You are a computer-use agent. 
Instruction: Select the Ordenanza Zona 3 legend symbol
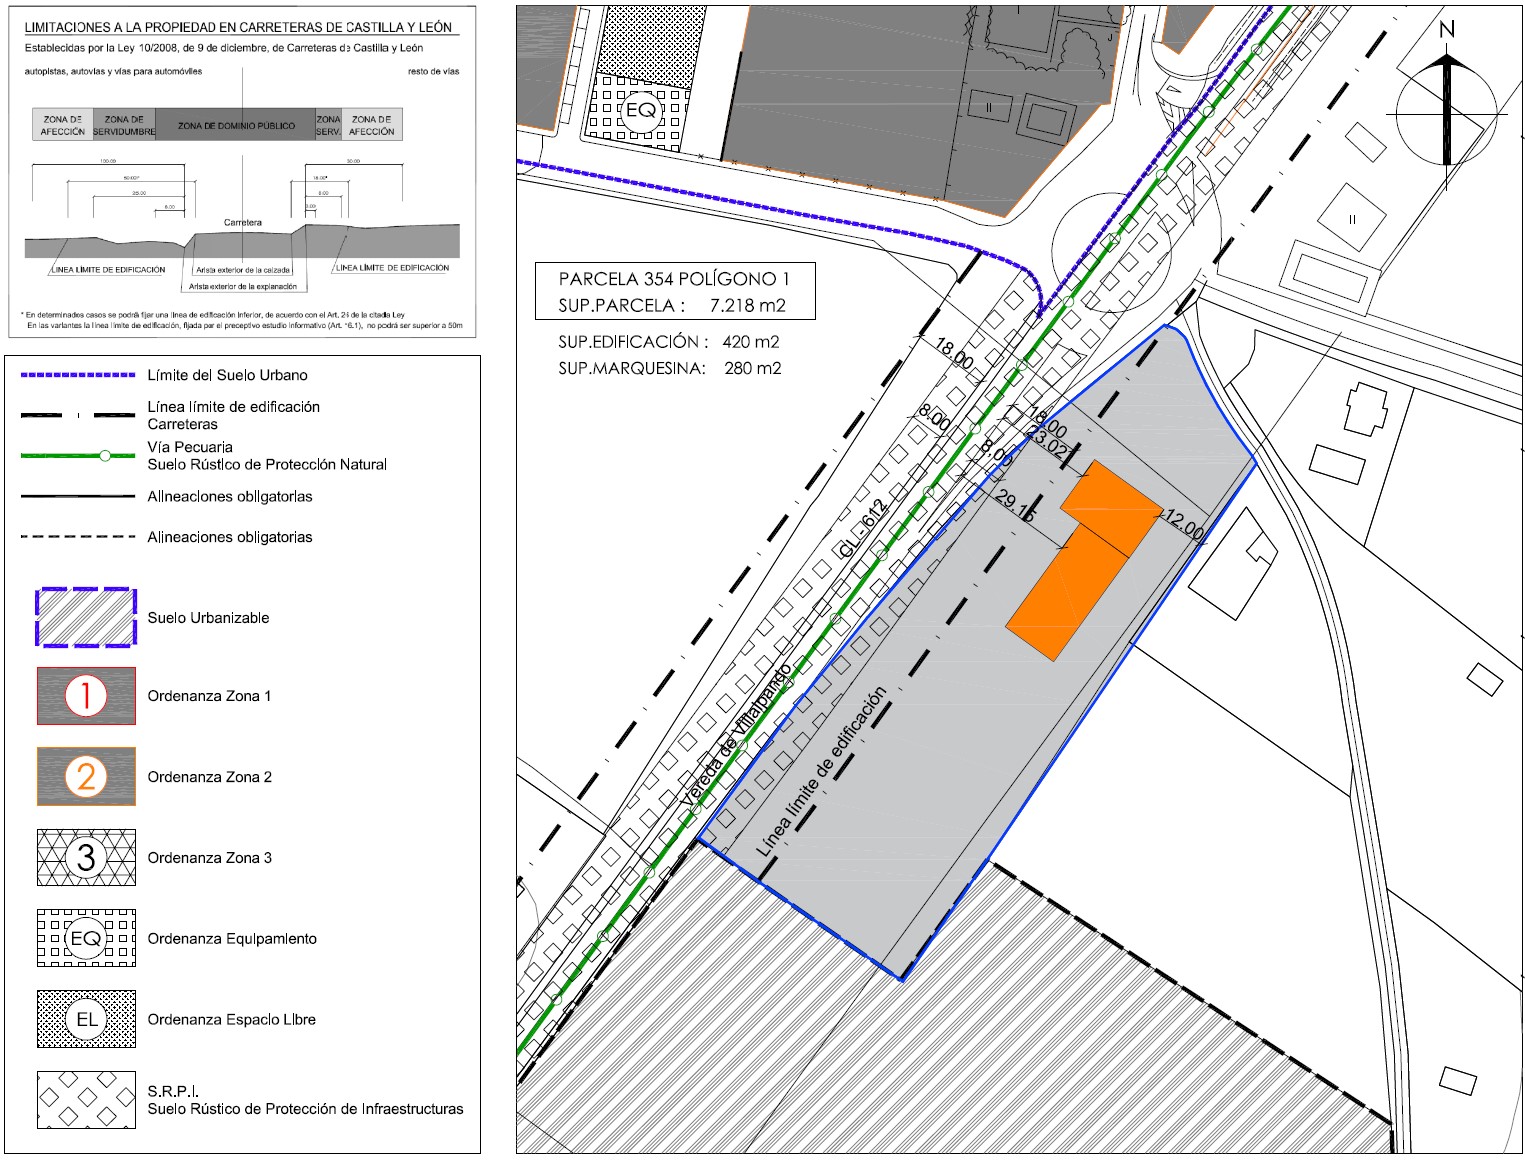click(x=86, y=858)
